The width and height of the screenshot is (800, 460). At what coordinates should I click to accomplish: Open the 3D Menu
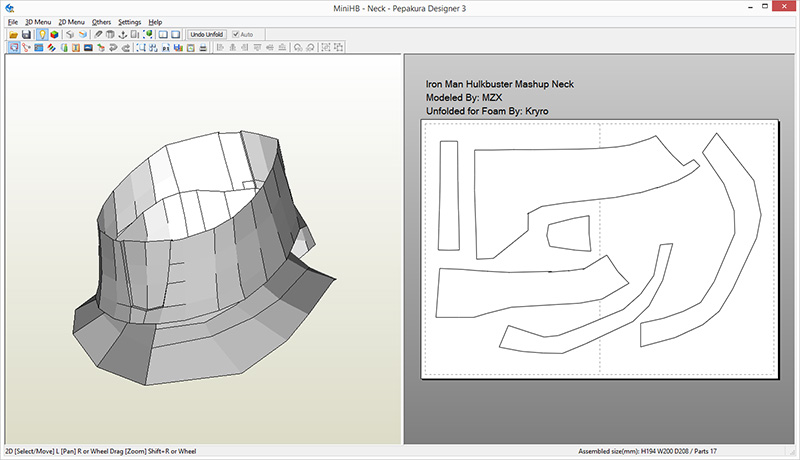point(38,22)
